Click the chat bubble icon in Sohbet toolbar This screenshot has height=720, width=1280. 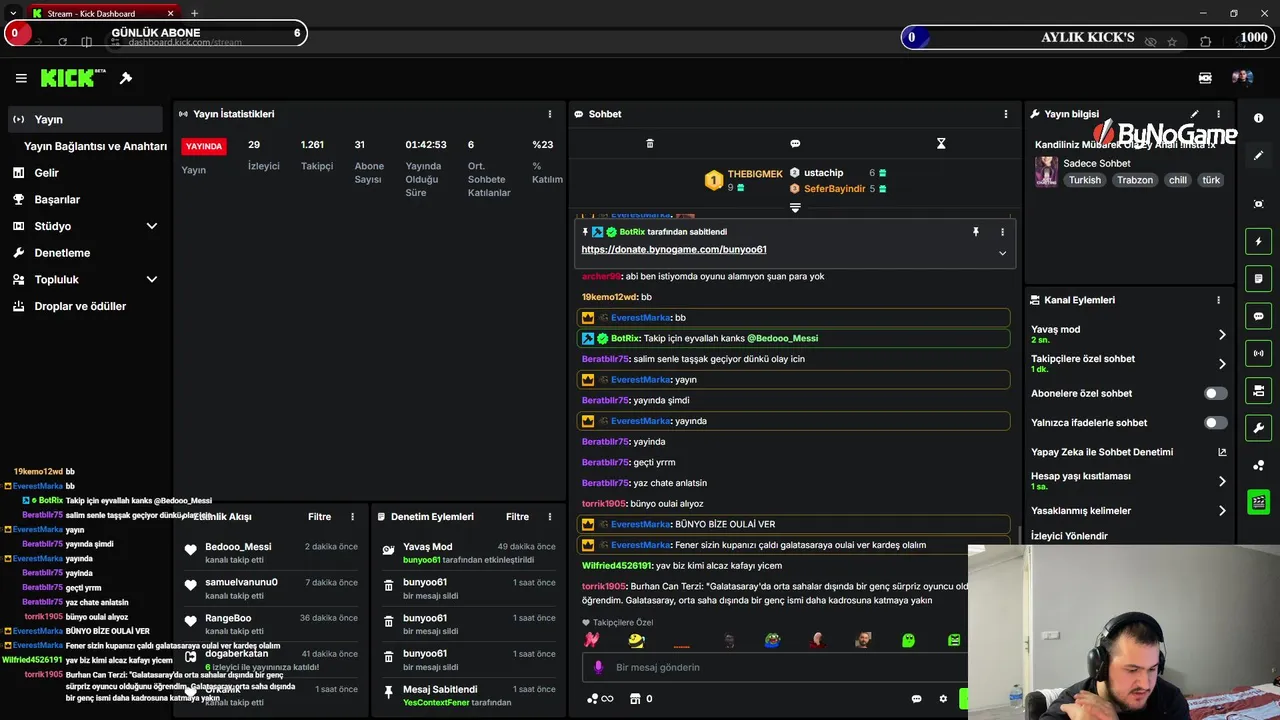[x=795, y=144]
